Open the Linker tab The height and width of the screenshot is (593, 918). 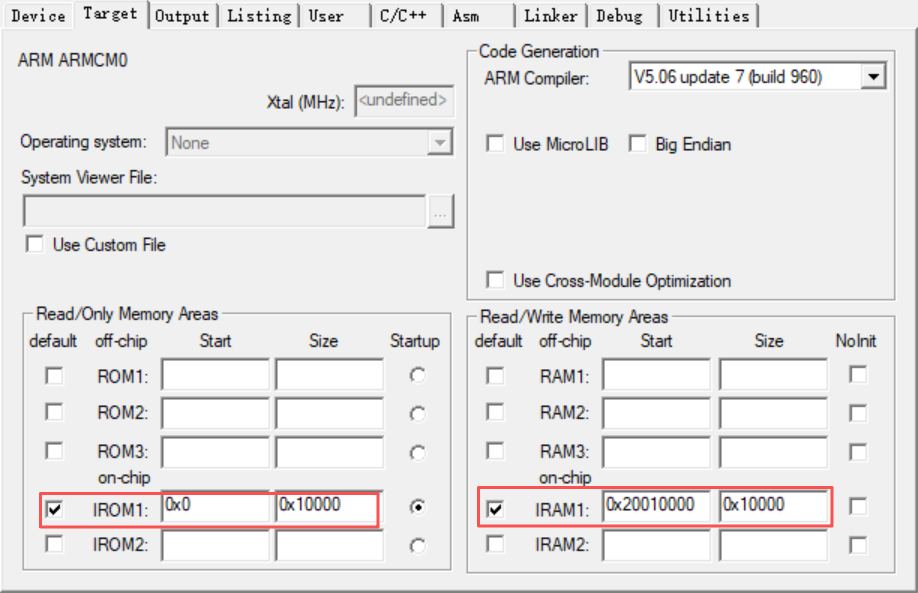point(550,15)
